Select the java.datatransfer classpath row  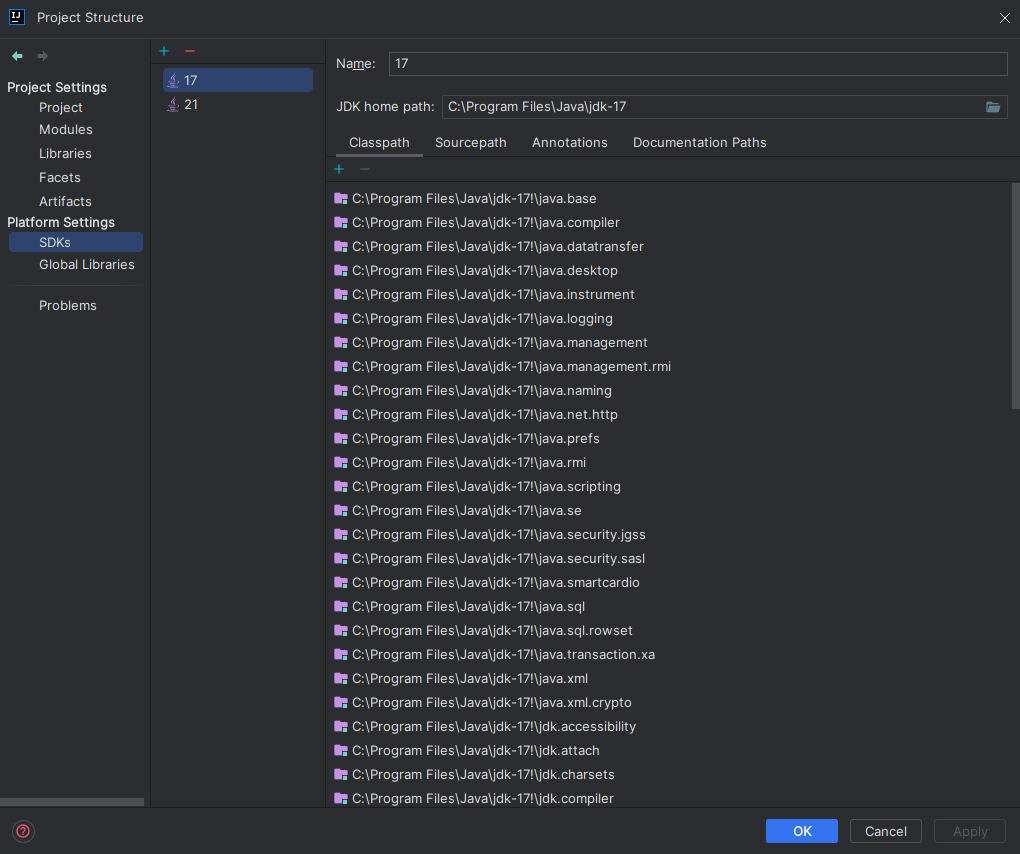coord(669,247)
